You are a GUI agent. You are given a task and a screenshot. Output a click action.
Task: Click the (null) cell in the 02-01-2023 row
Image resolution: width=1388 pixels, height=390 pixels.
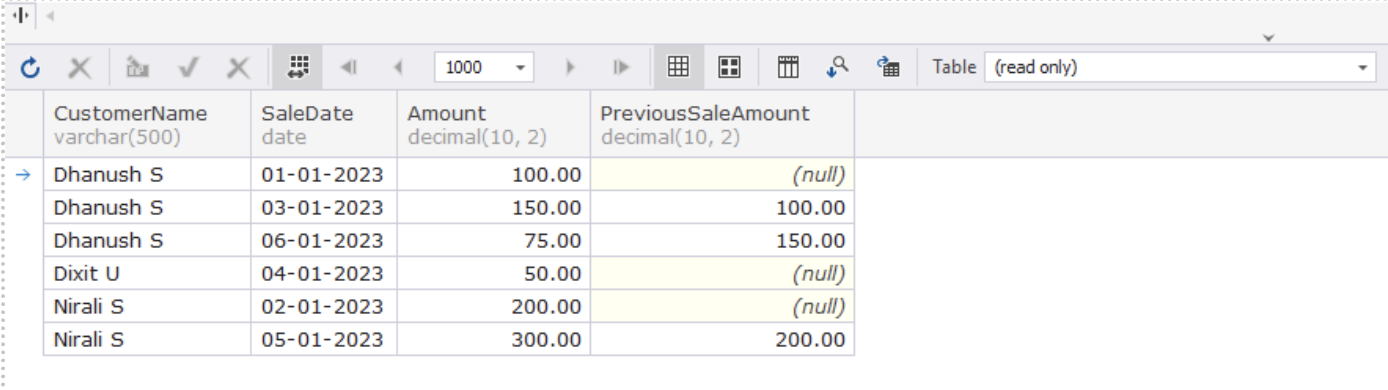pos(722,306)
